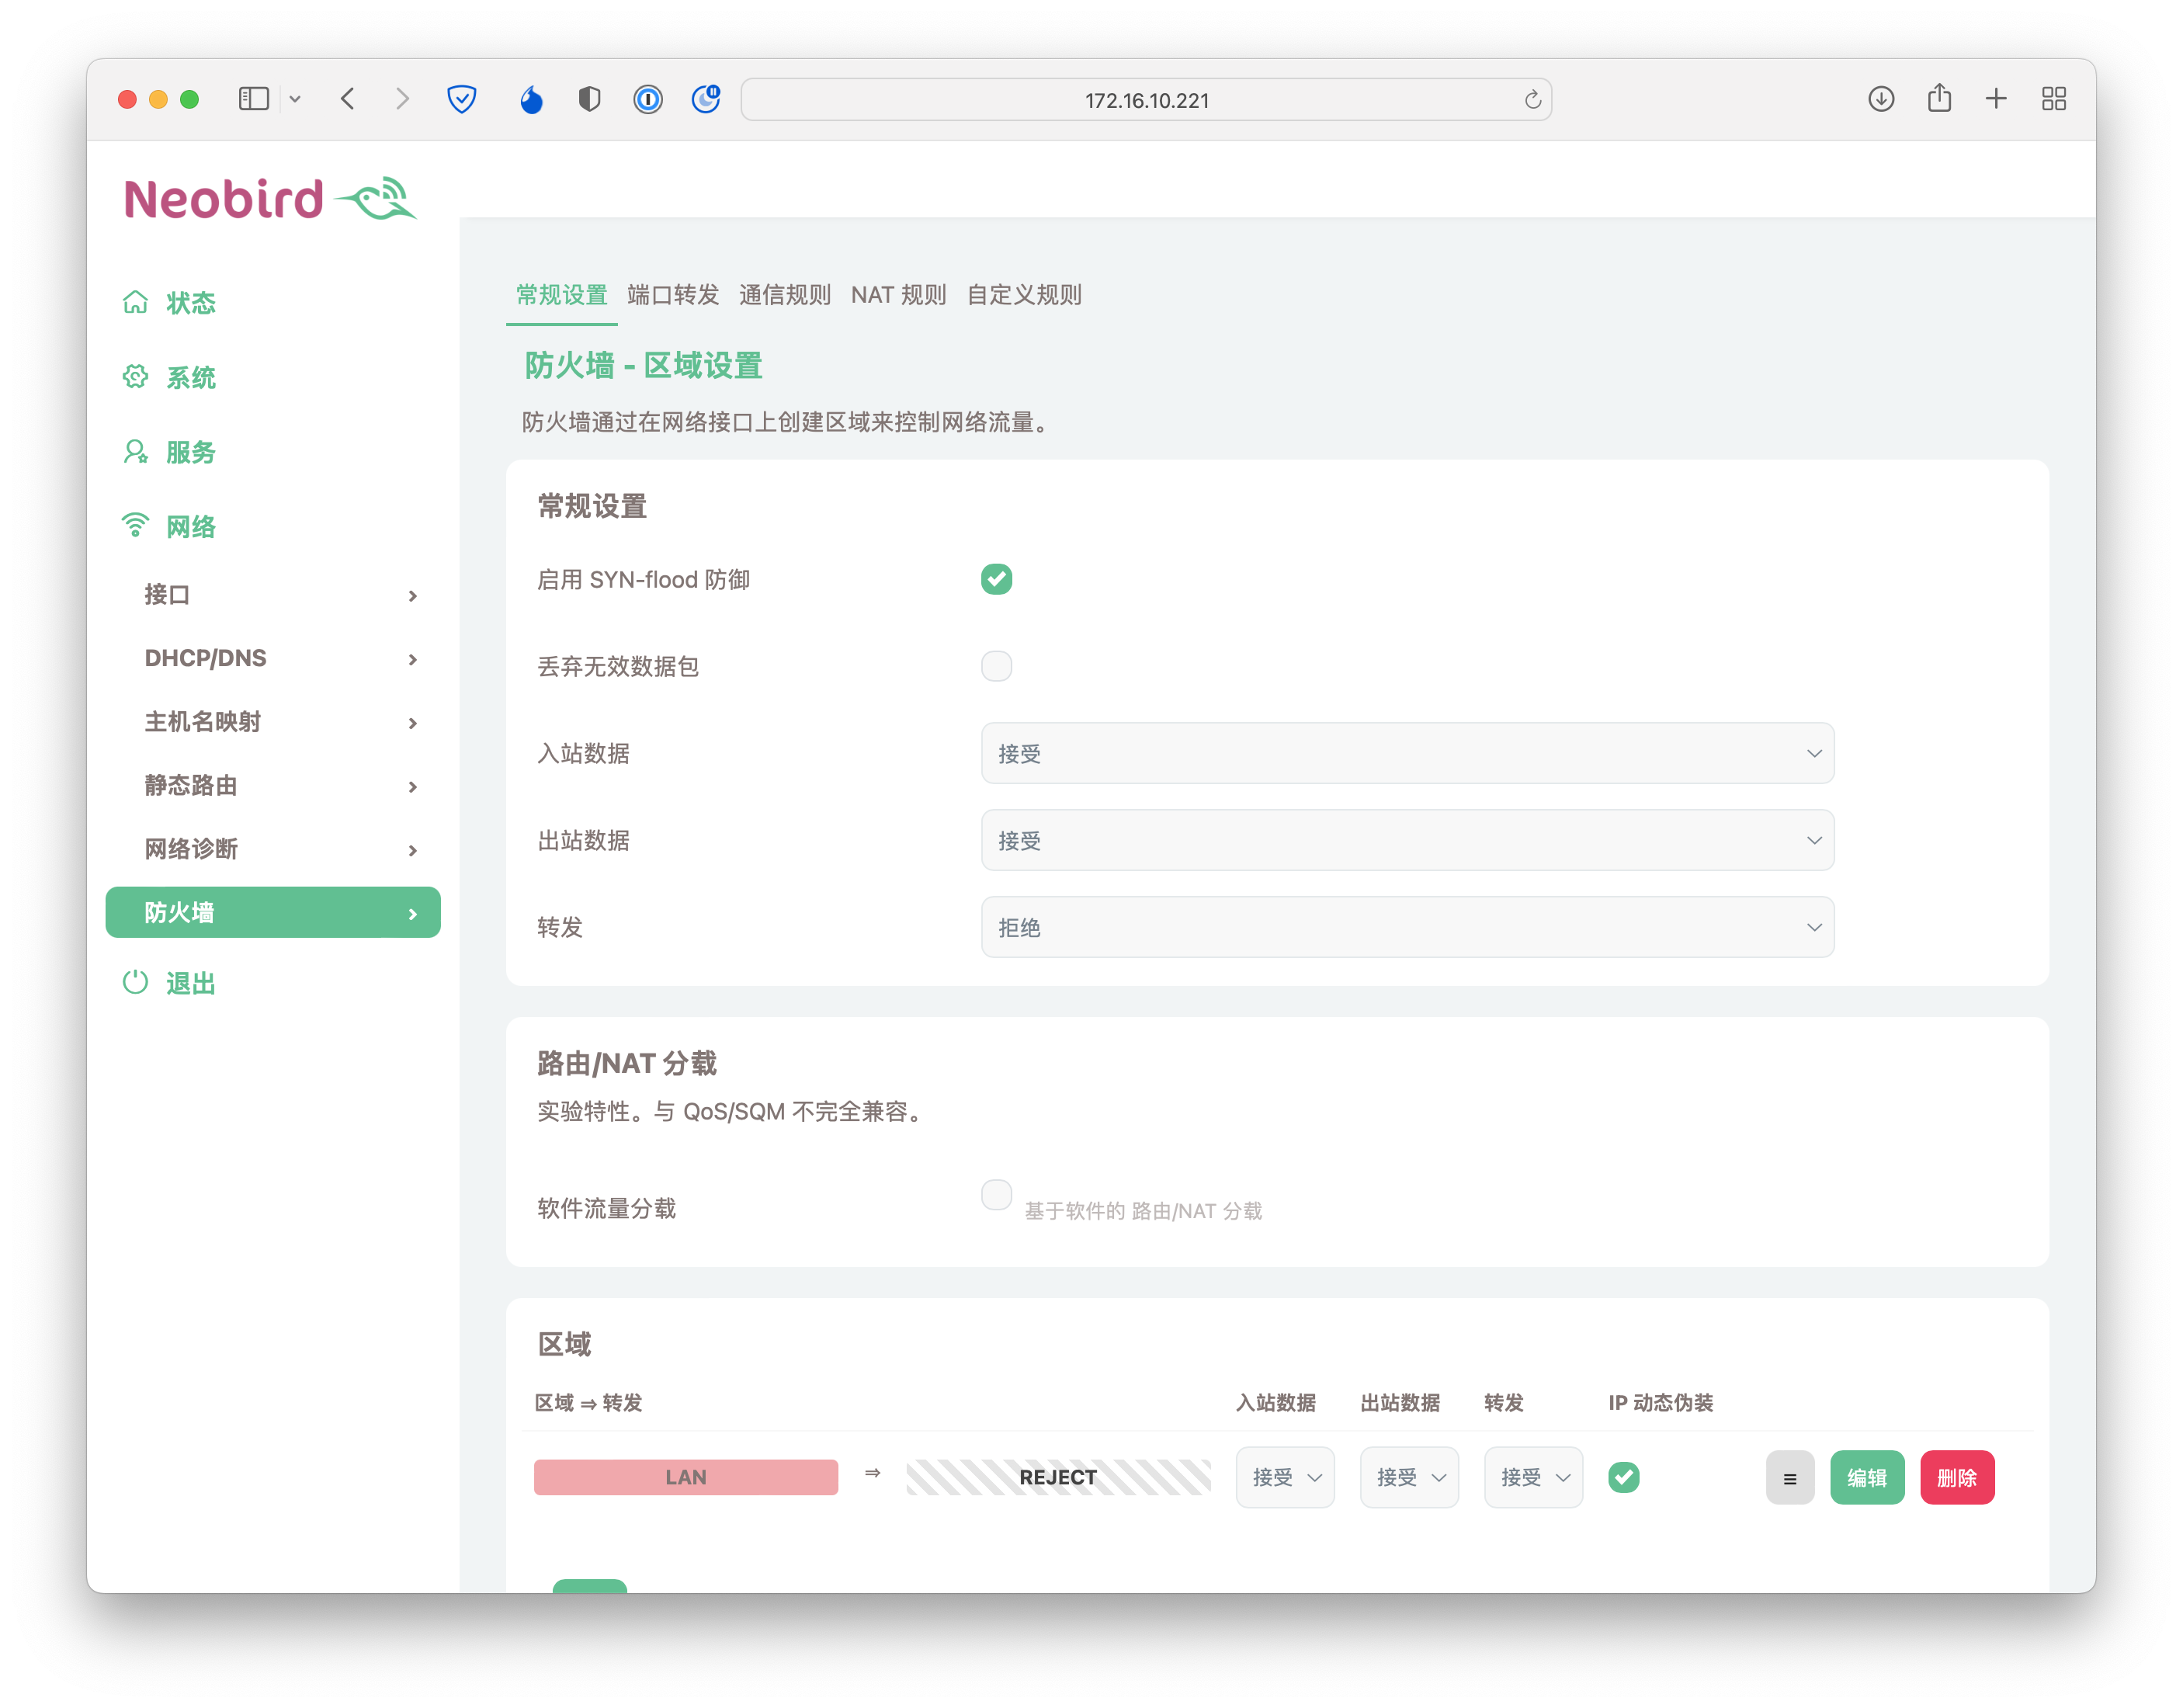This screenshot has width=2183, height=1708.
Task: Click the drag handle icon in LAN row
Action: (x=1789, y=1477)
